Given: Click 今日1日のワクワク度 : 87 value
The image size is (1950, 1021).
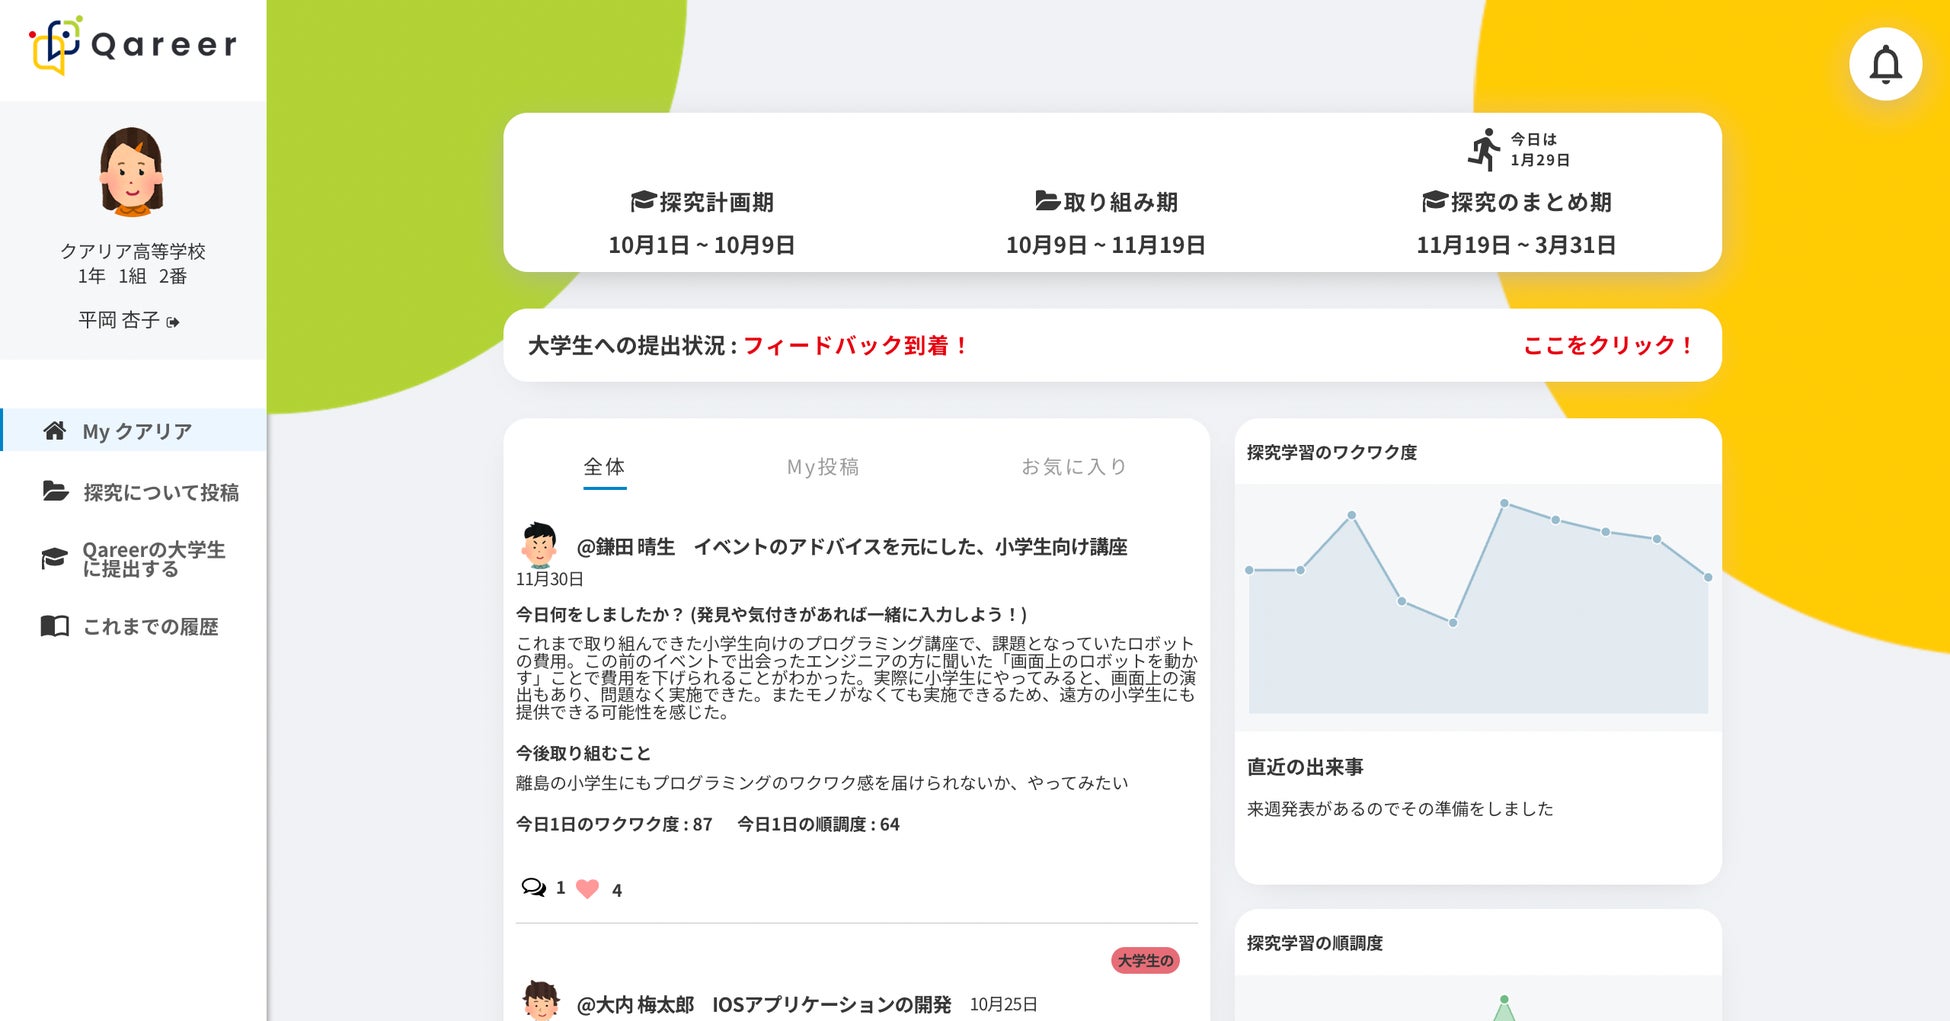Looking at the screenshot, I should pyautogui.click(x=614, y=825).
